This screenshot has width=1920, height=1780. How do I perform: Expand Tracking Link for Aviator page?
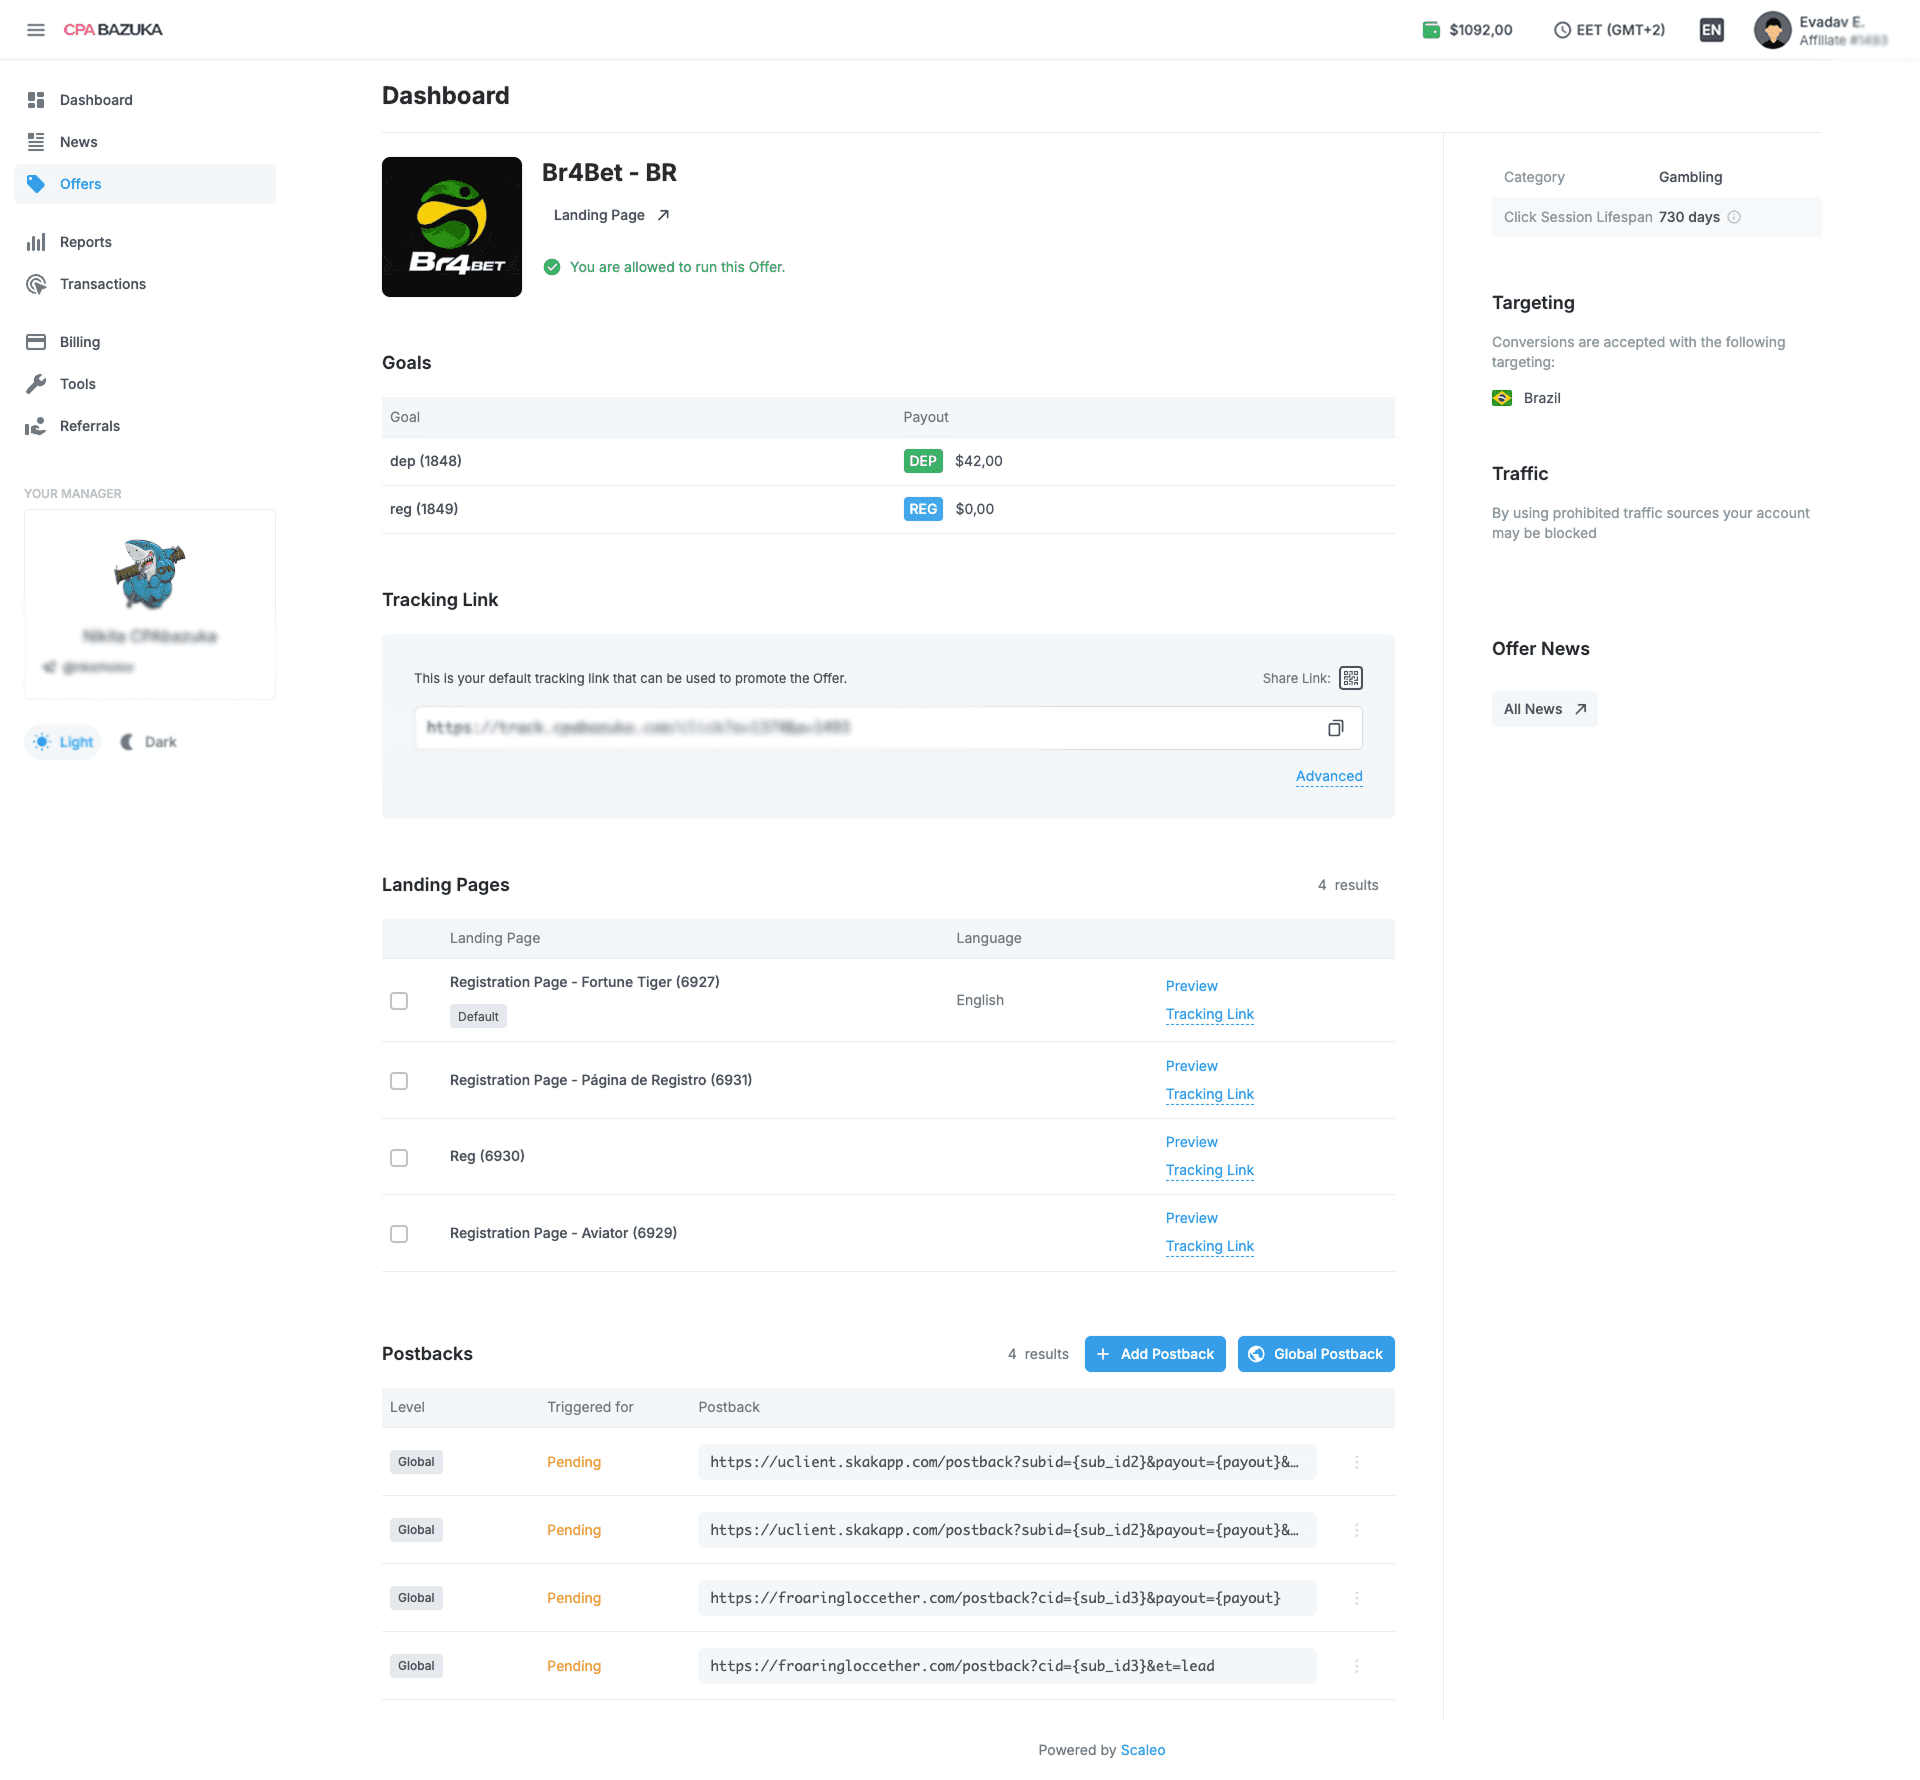(x=1210, y=1246)
